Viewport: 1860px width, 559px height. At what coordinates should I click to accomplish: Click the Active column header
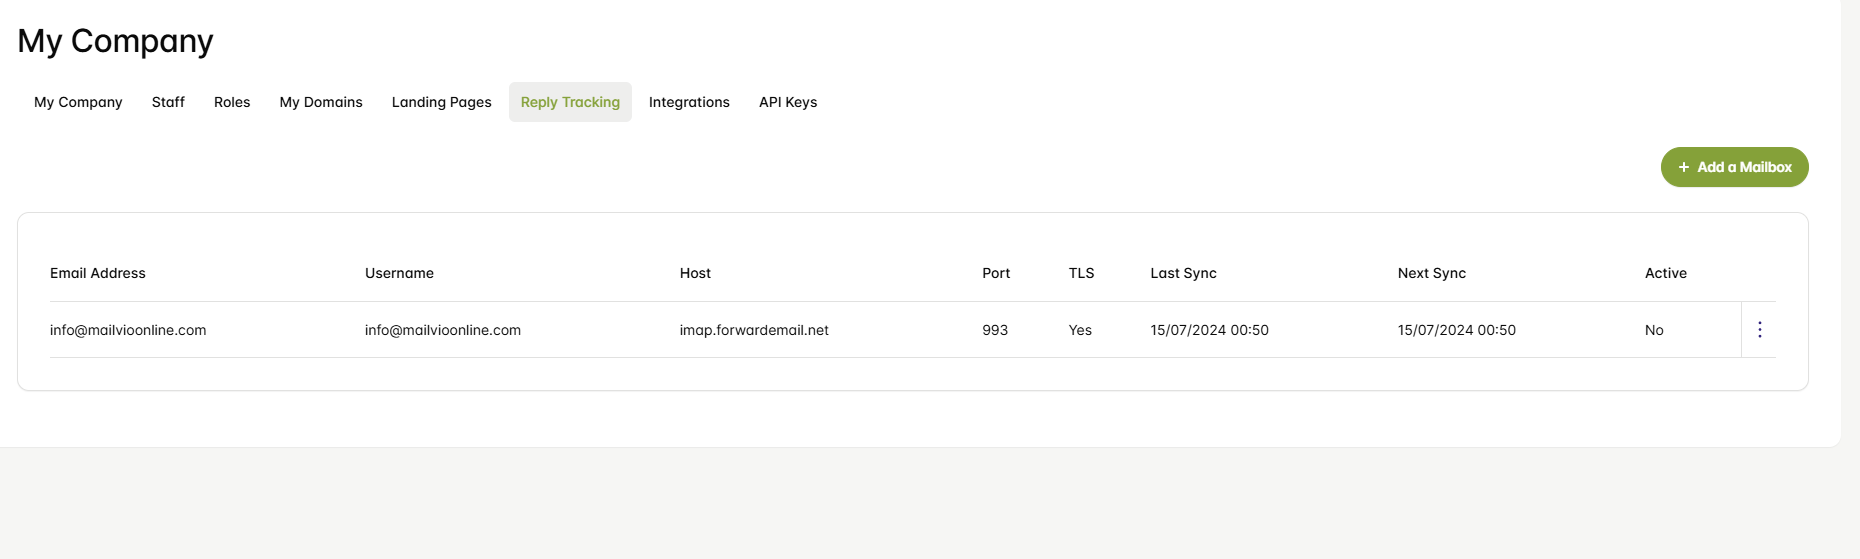pos(1665,273)
